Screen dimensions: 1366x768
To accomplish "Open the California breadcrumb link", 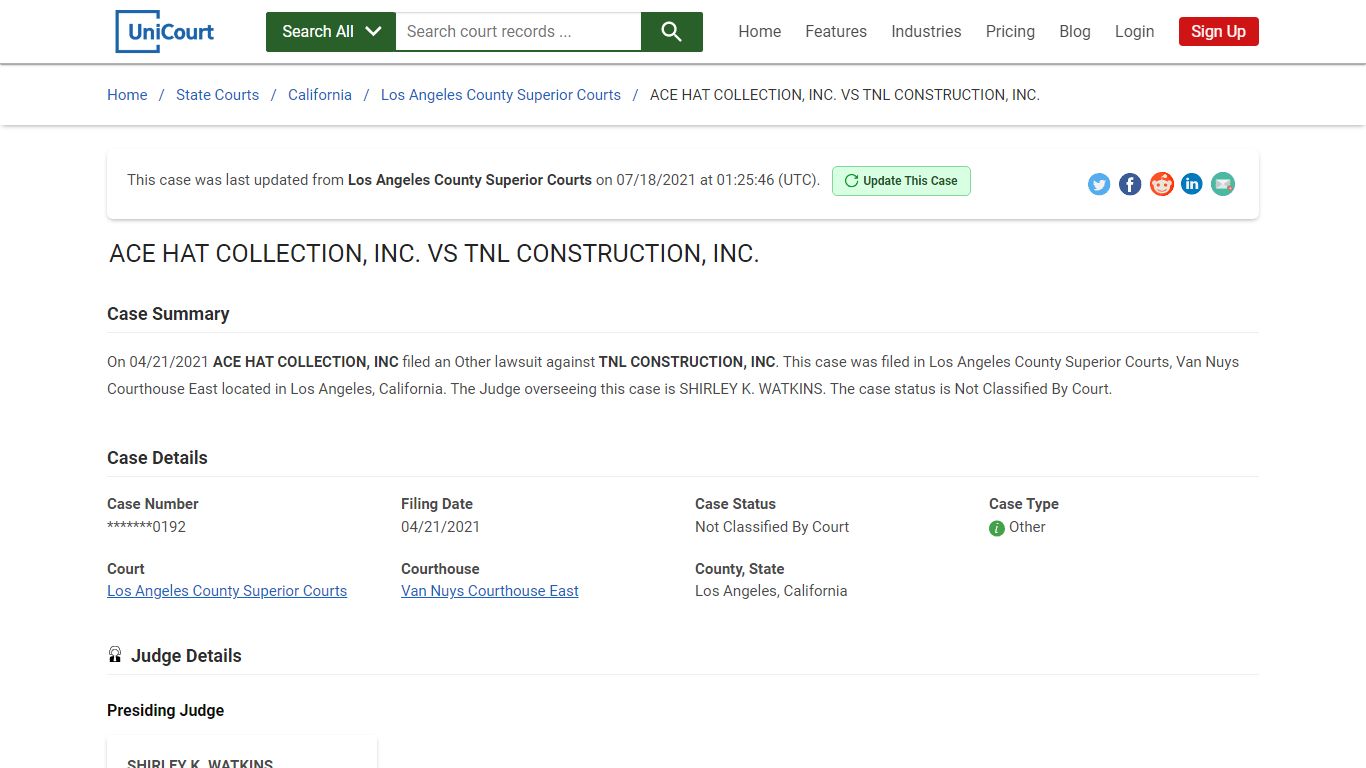I will click(x=320, y=95).
